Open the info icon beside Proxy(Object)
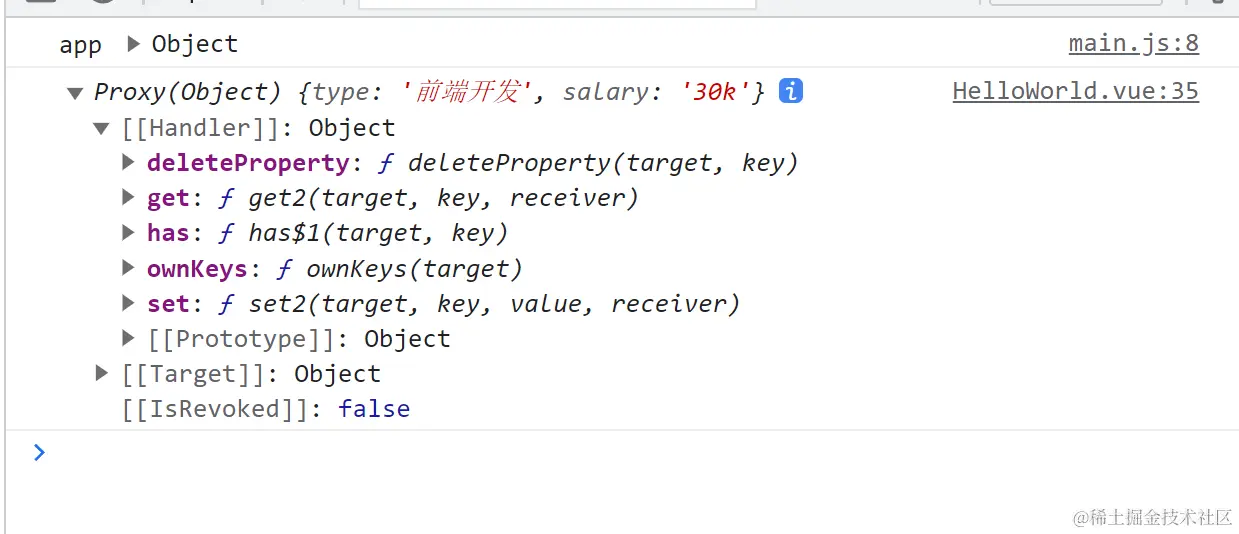 (790, 92)
